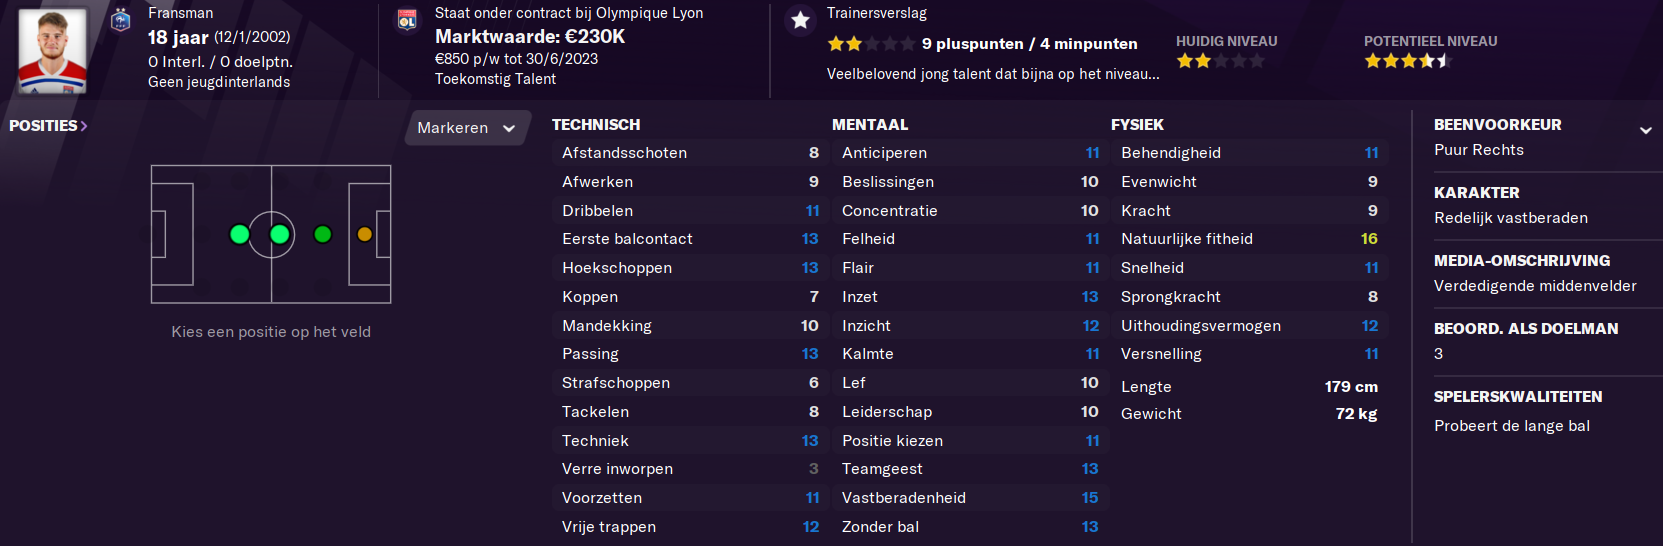Select the Eerste balcontact attribute row

[690, 239]
